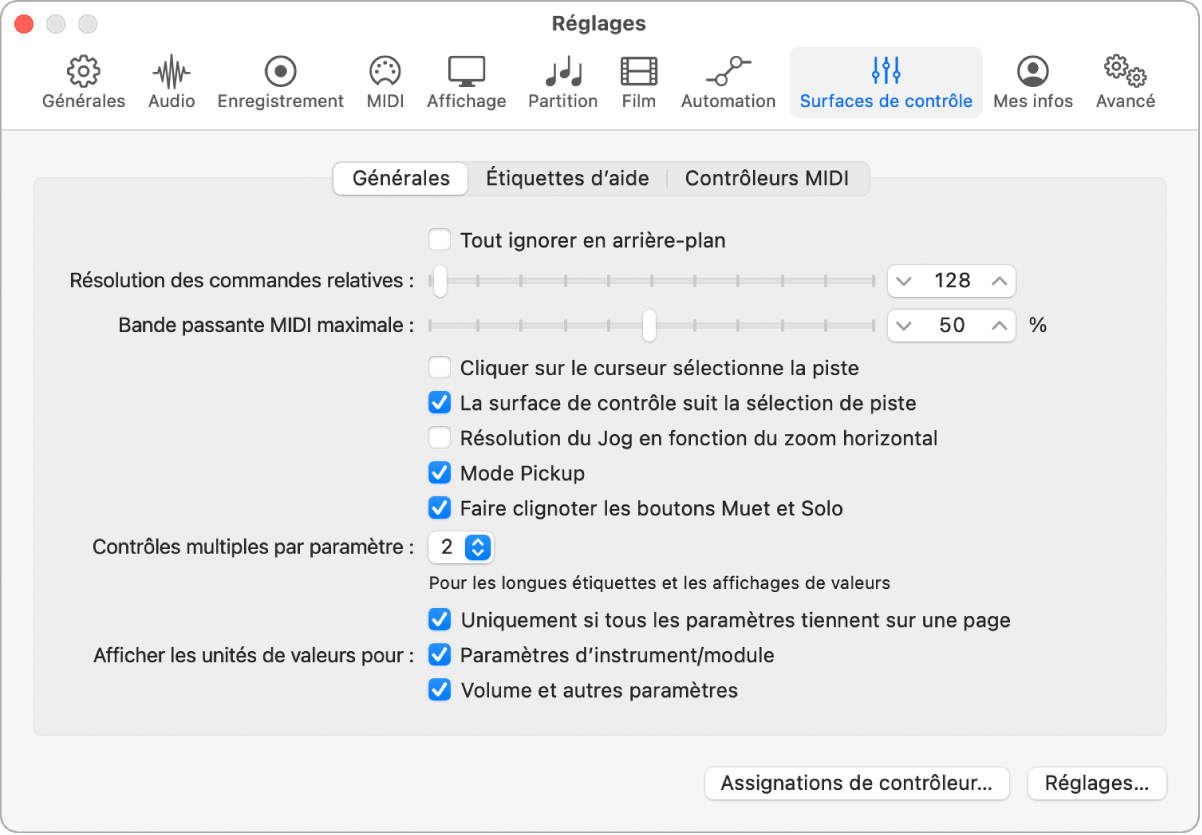Open the Partition settings pane
The width and height of the screenshot is (1202, 835).
click(562, 80)
